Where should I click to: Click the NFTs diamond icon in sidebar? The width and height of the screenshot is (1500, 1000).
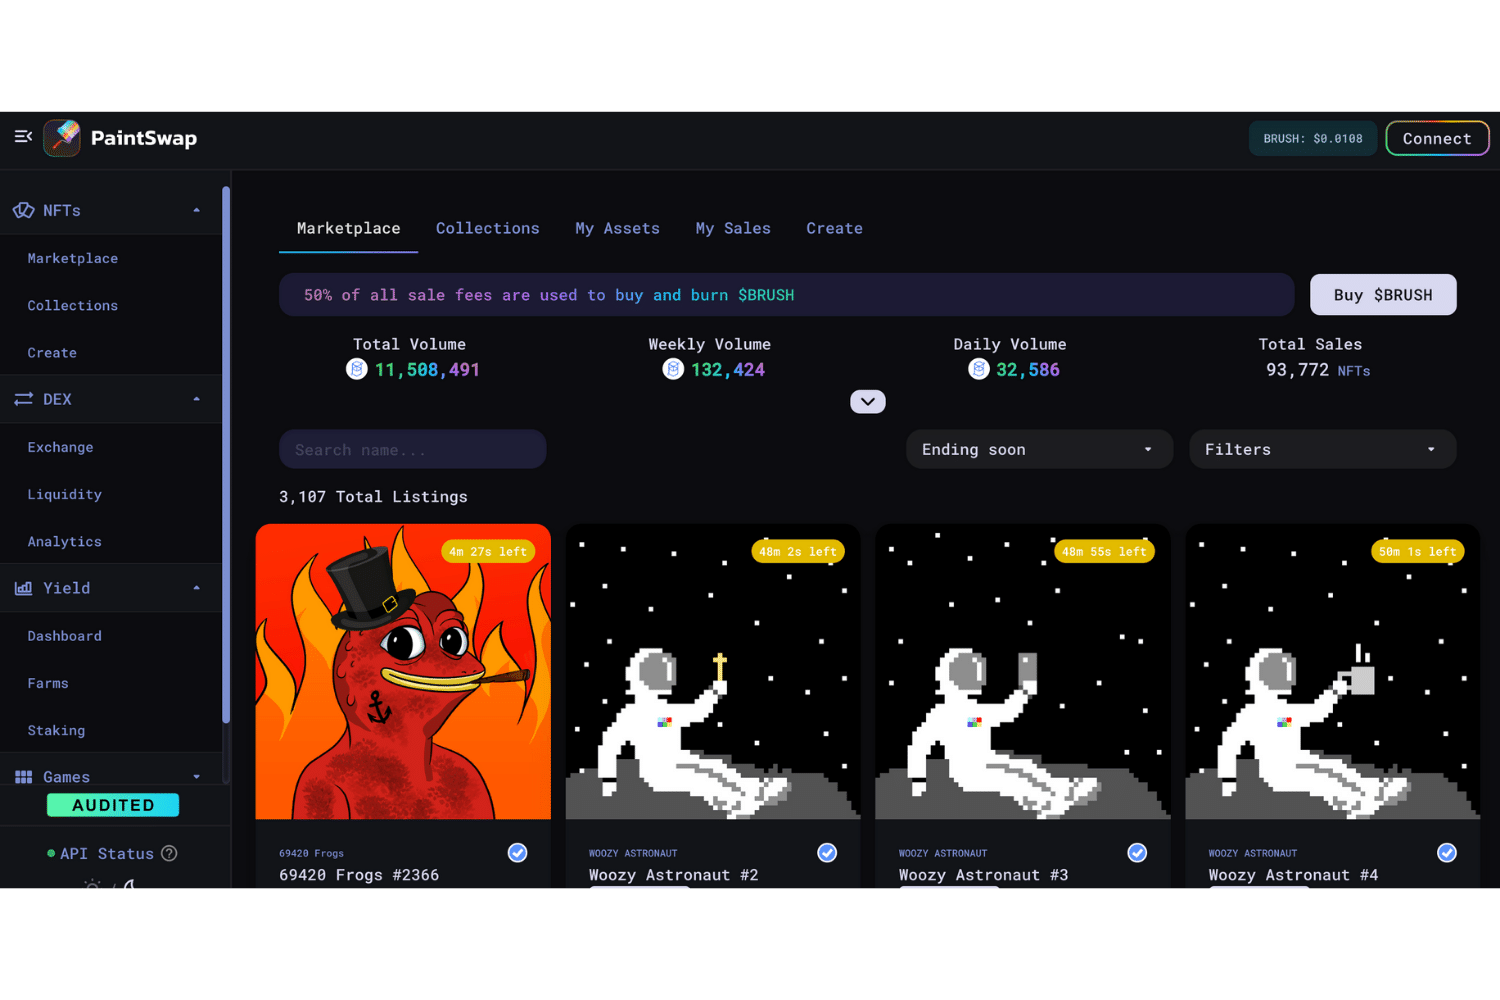point(23,210)
